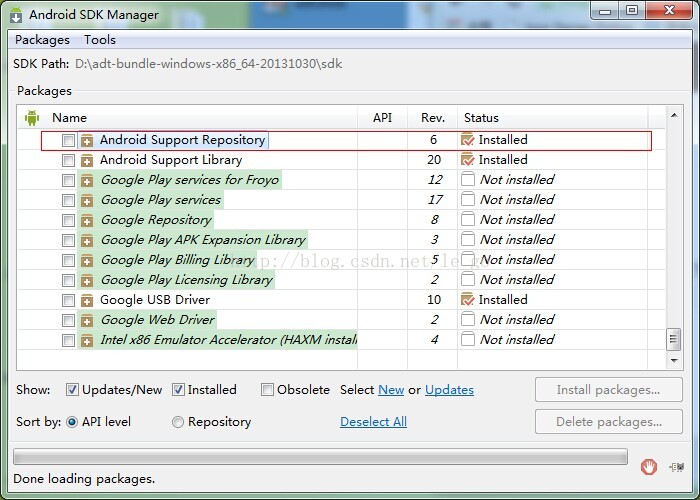This screenshot has width=700, height=500.
Task: Click the New selection link
Action: (x=391, y=390)
